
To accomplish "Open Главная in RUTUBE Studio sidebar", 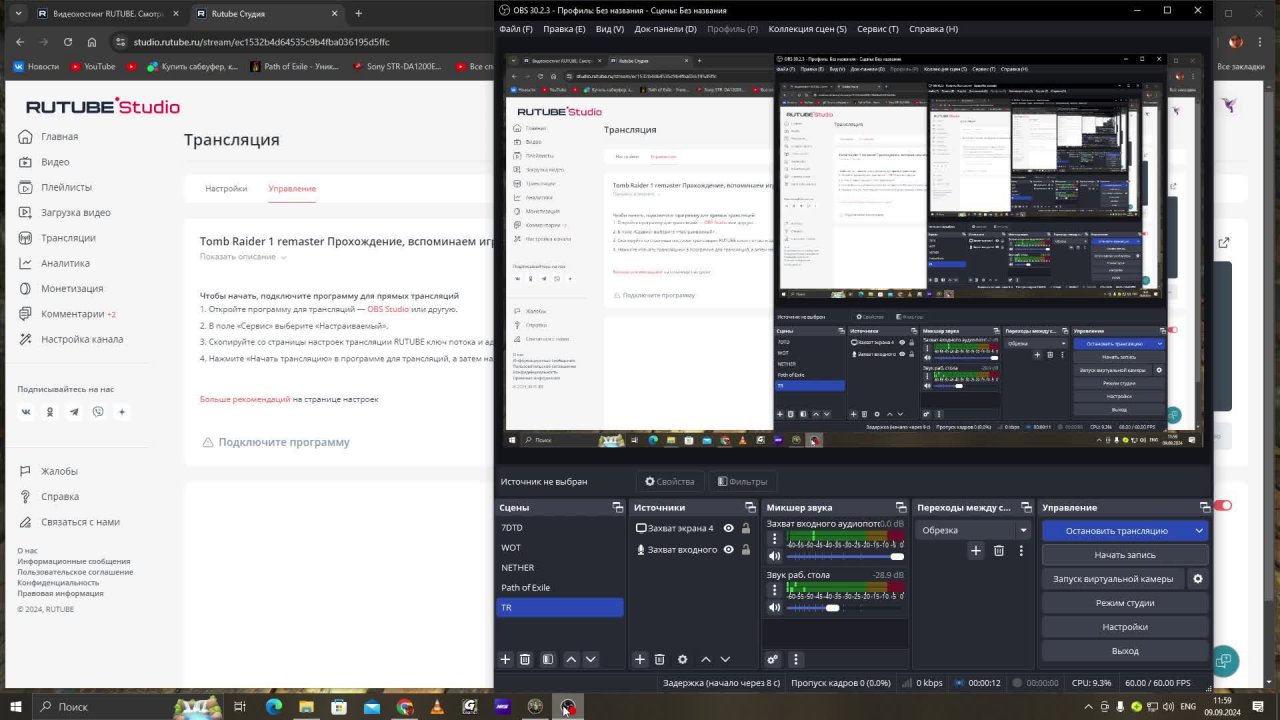I will tap(59, 136).
